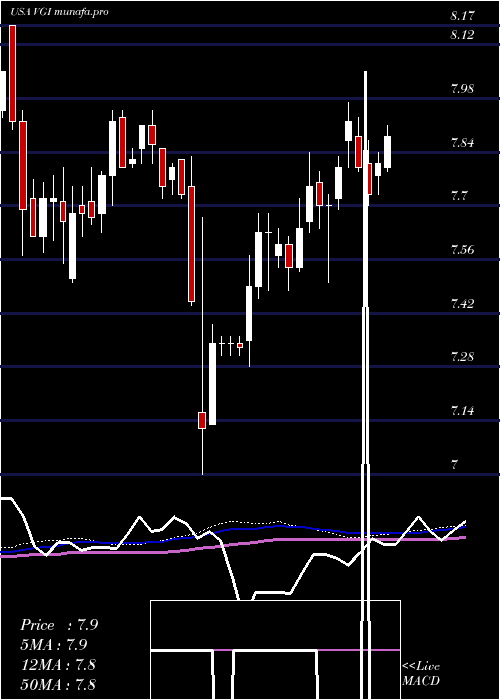Click the last white candle on the right
The width and height of the screenshot is (500, 700).
[388, 152]
